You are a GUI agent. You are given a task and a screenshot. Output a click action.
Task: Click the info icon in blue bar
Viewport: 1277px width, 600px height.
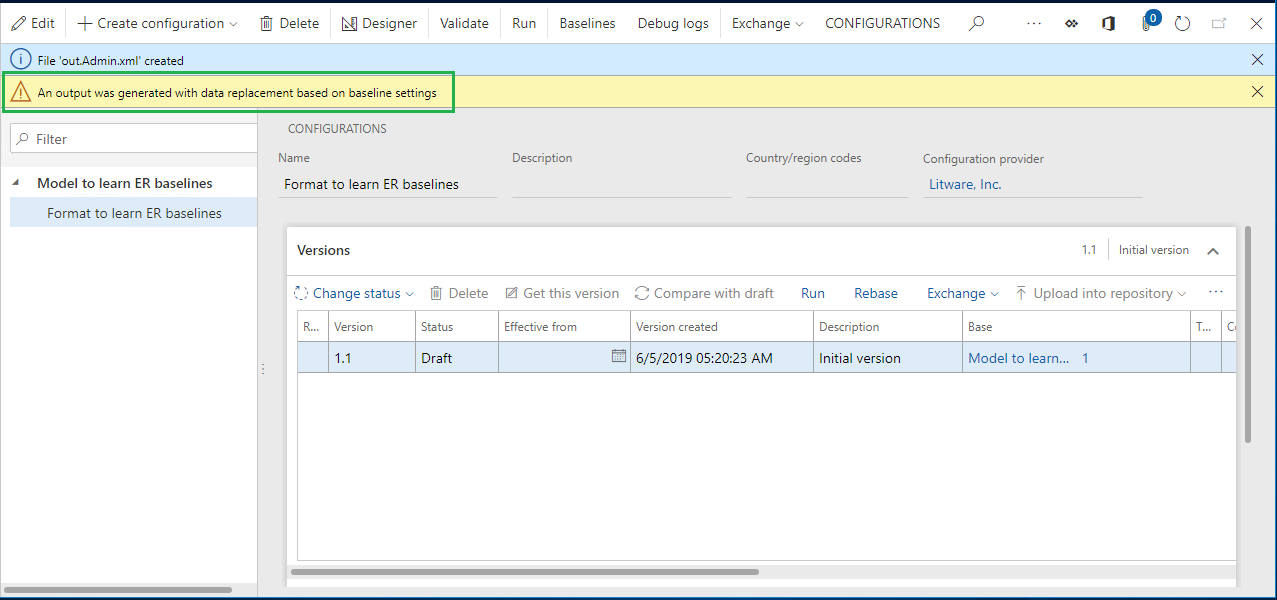pos(20,60)
